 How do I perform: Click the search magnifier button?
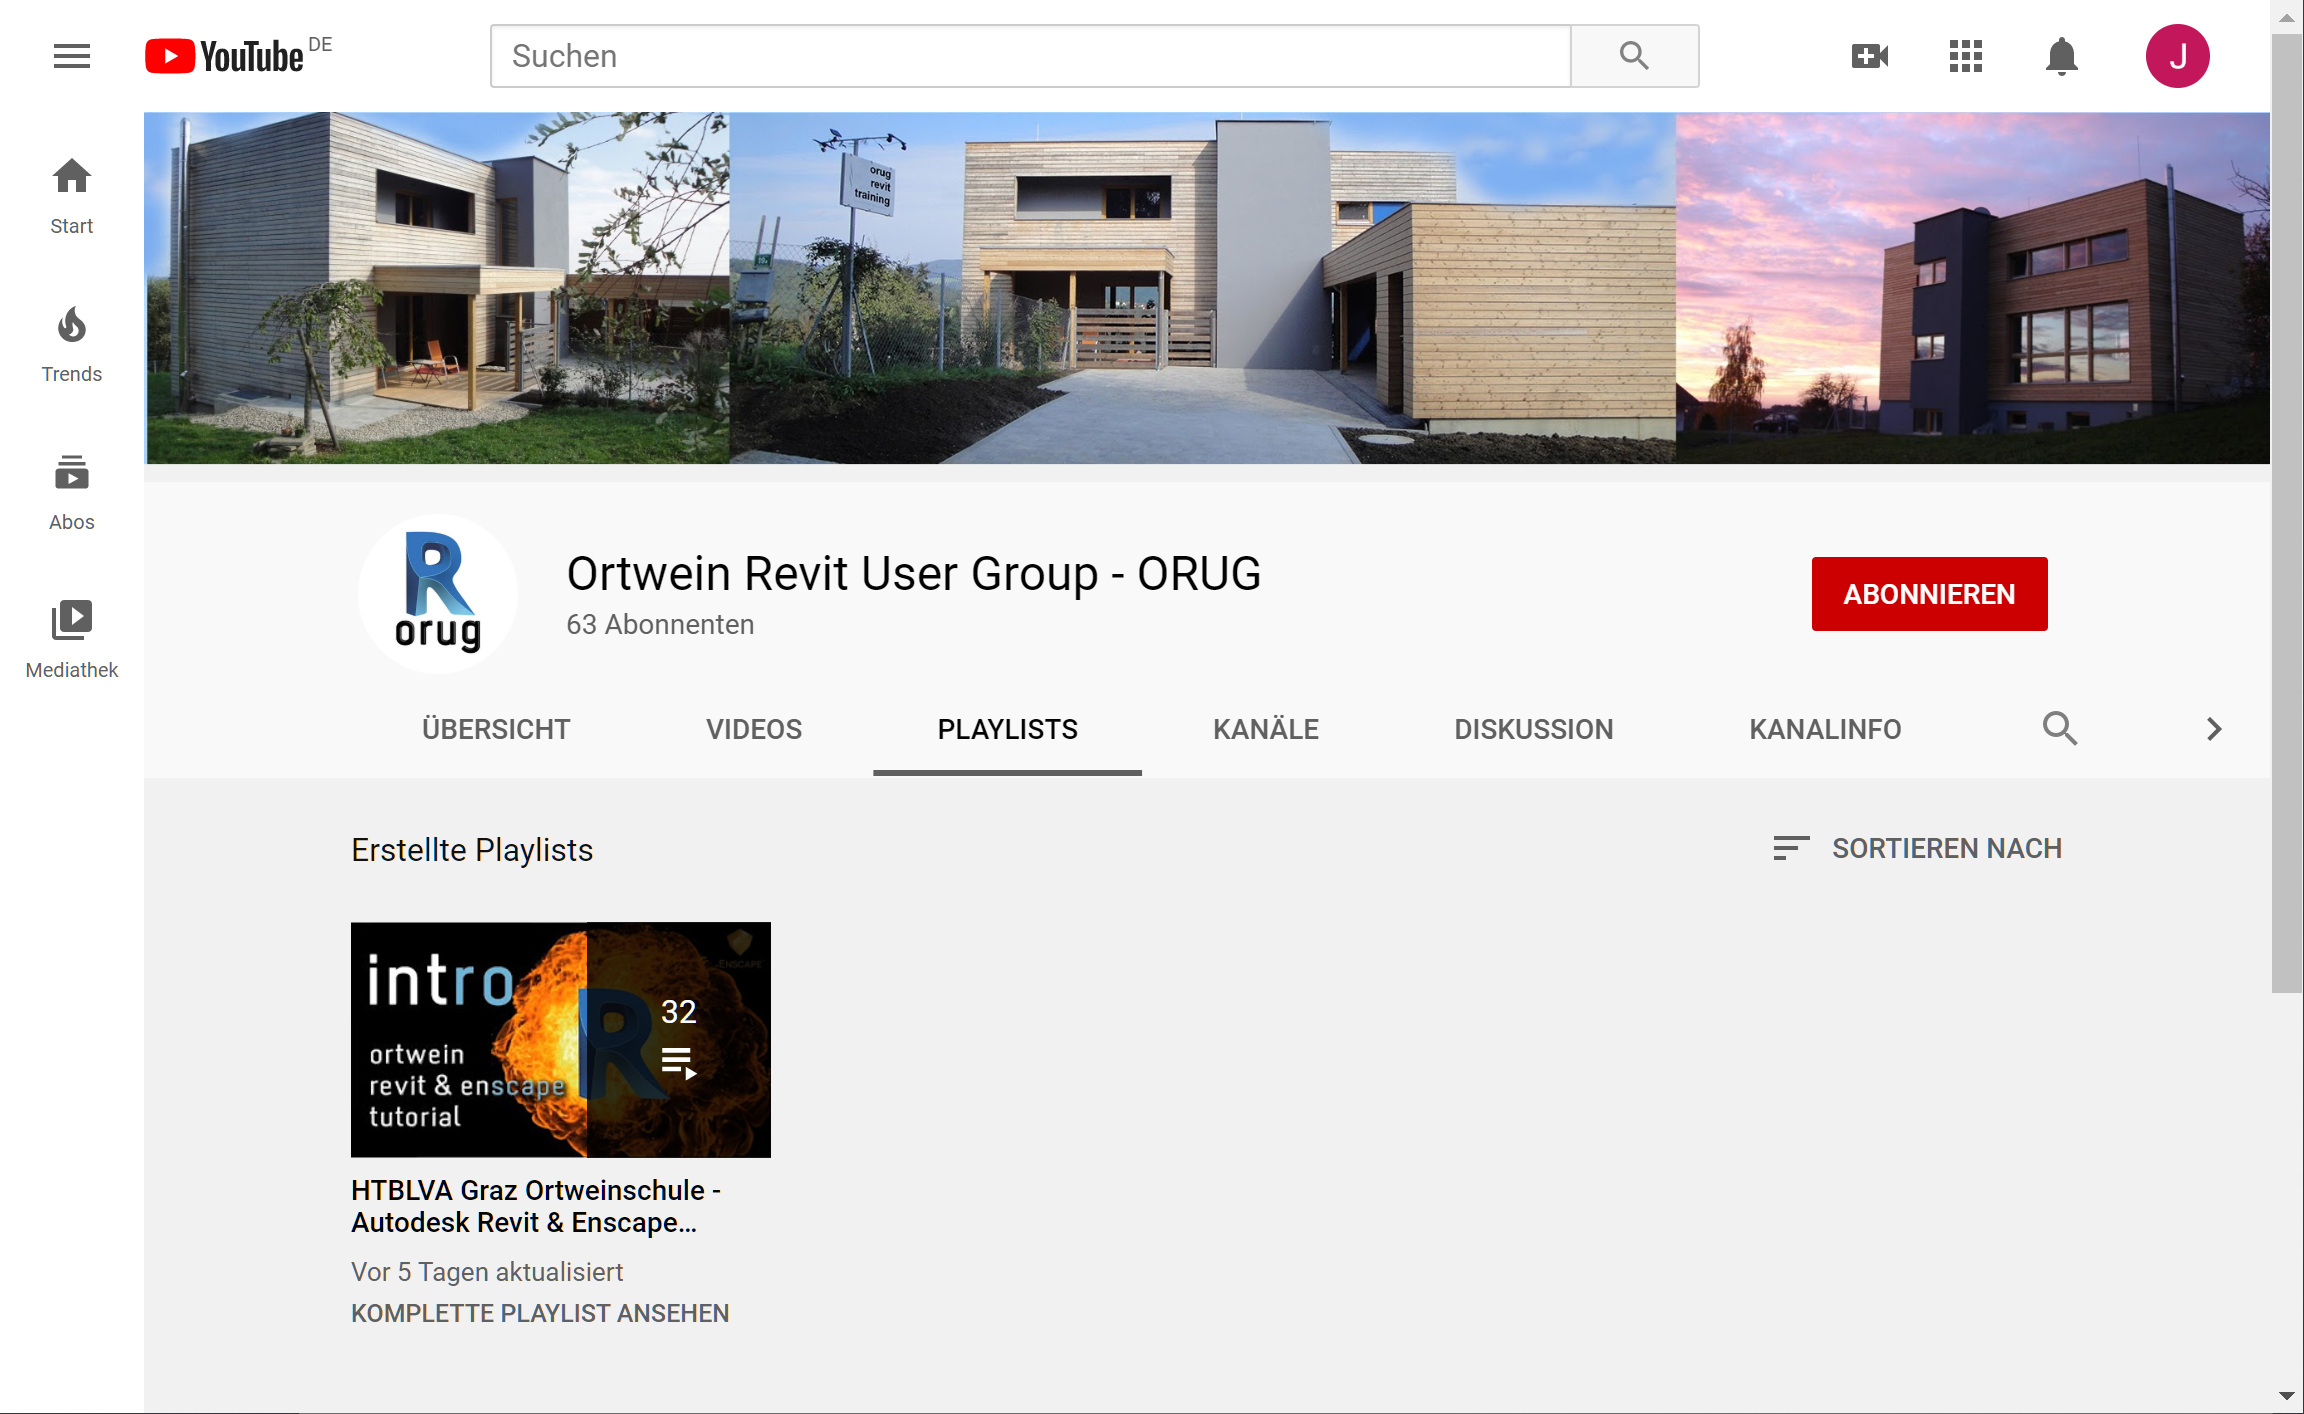pyautogui.click(x=1634, y=56)
